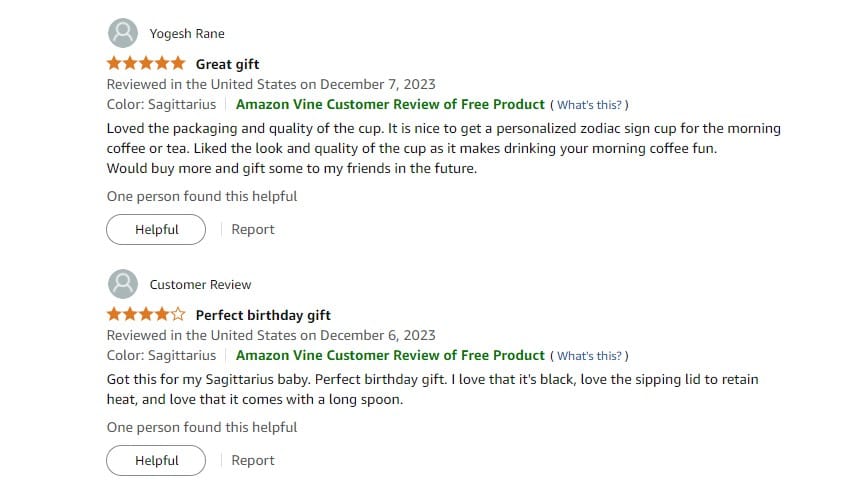Open the Great gift review title
The image size is (845, 492).
click(227, 65)
